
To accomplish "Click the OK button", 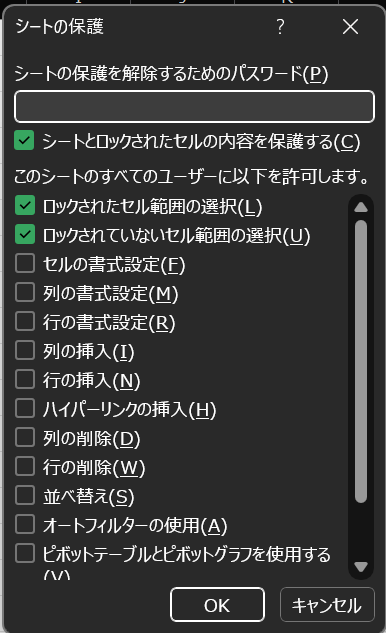I will (217, 605).
